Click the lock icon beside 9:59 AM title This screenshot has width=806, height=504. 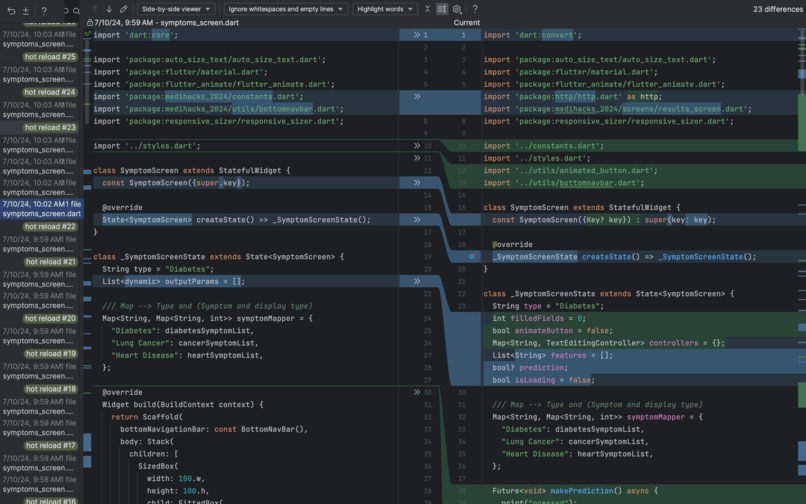point(89,23)
